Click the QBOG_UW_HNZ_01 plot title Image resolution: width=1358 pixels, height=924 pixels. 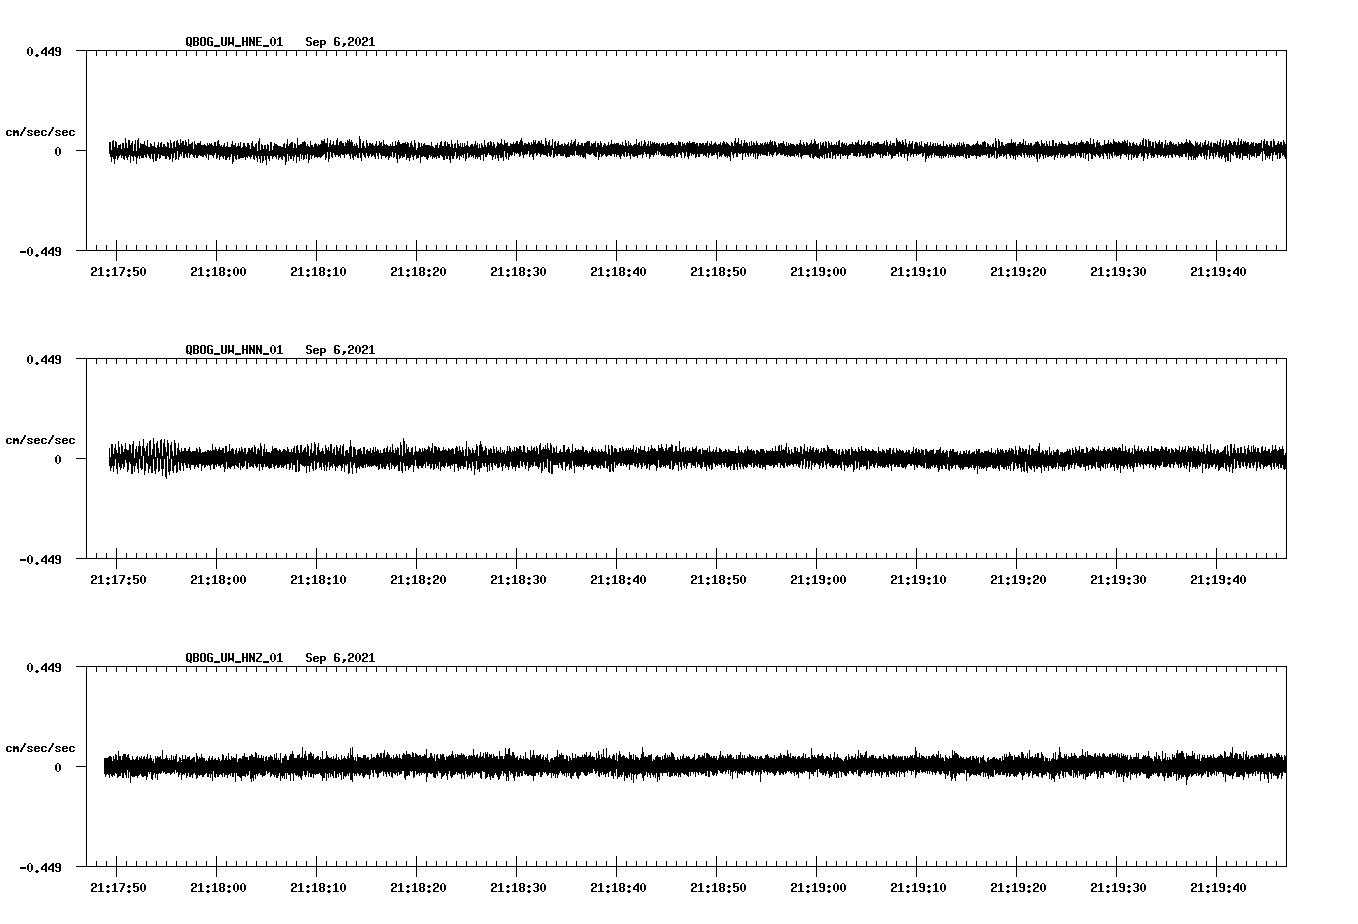[x=234, y=658]
